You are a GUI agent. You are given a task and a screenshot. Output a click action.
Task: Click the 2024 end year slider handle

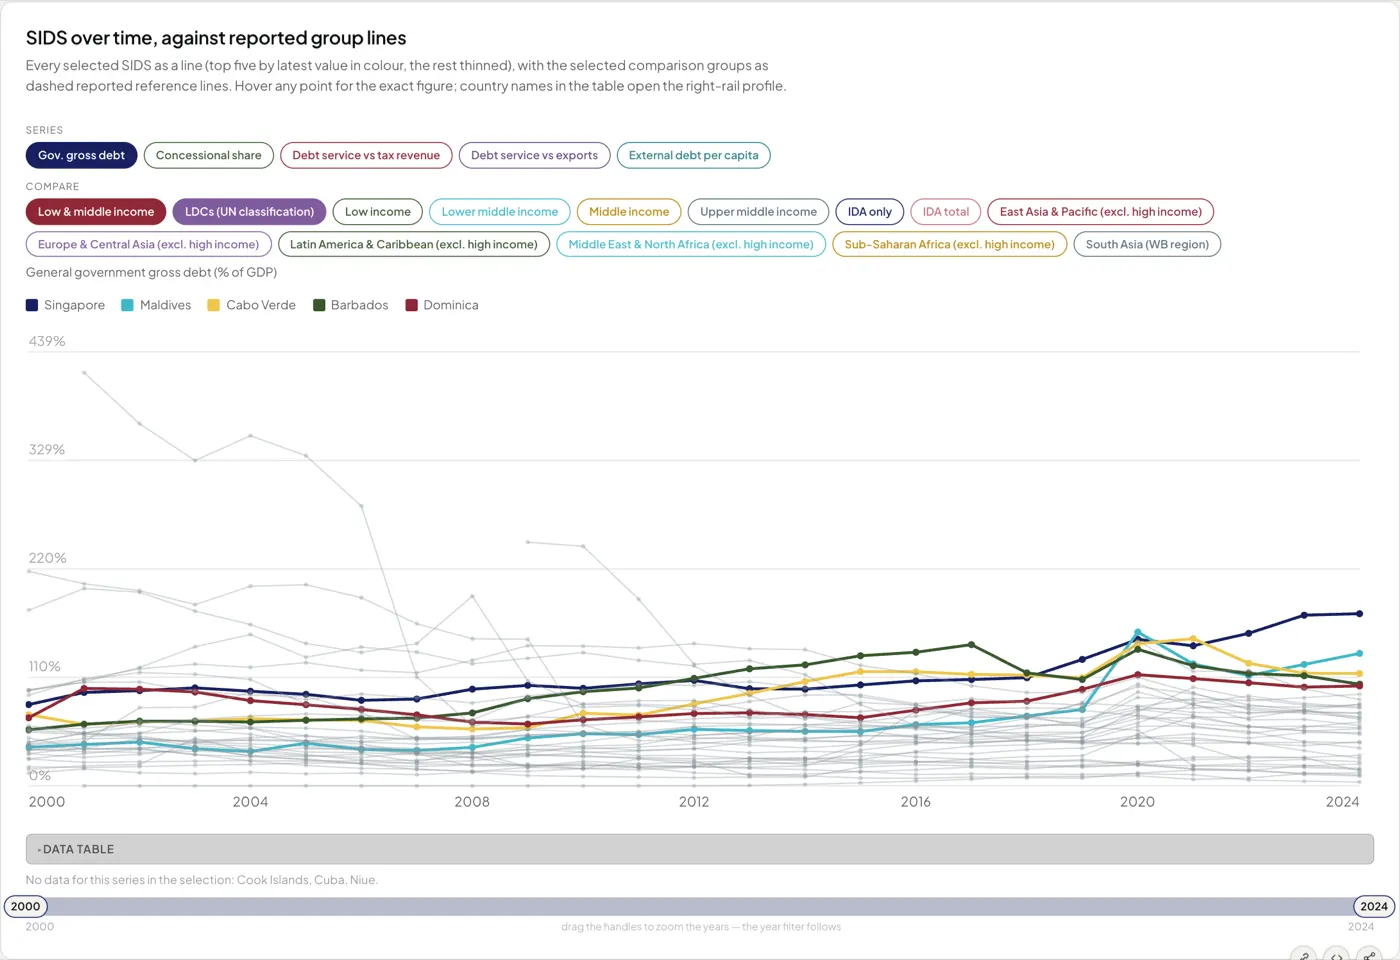[x=1374, y=906]
